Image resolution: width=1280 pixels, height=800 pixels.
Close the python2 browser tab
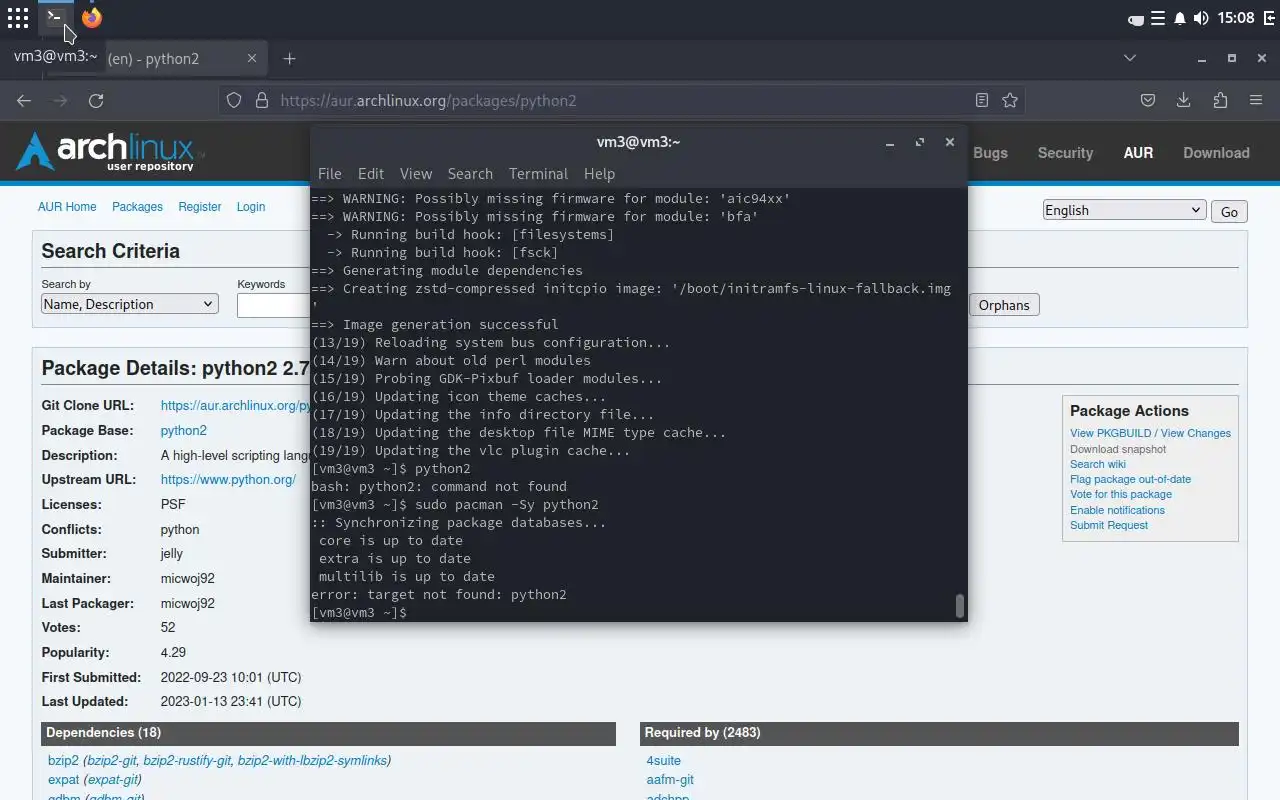252,59
